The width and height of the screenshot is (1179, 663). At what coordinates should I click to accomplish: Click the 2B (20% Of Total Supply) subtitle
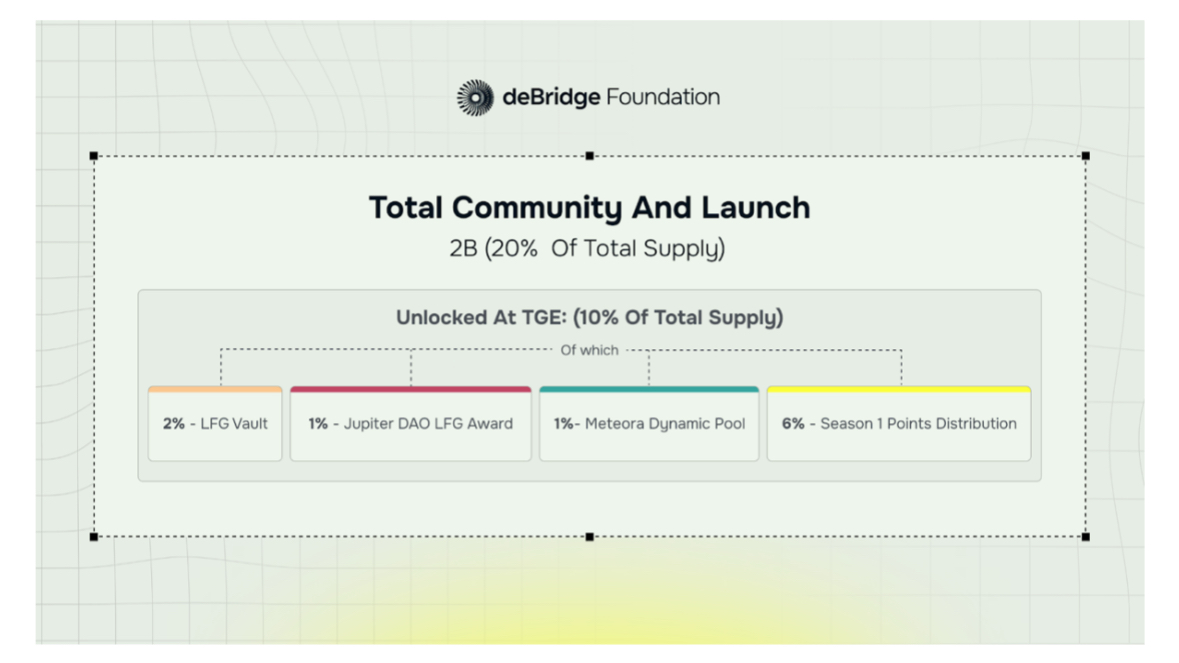coord(587,249)
